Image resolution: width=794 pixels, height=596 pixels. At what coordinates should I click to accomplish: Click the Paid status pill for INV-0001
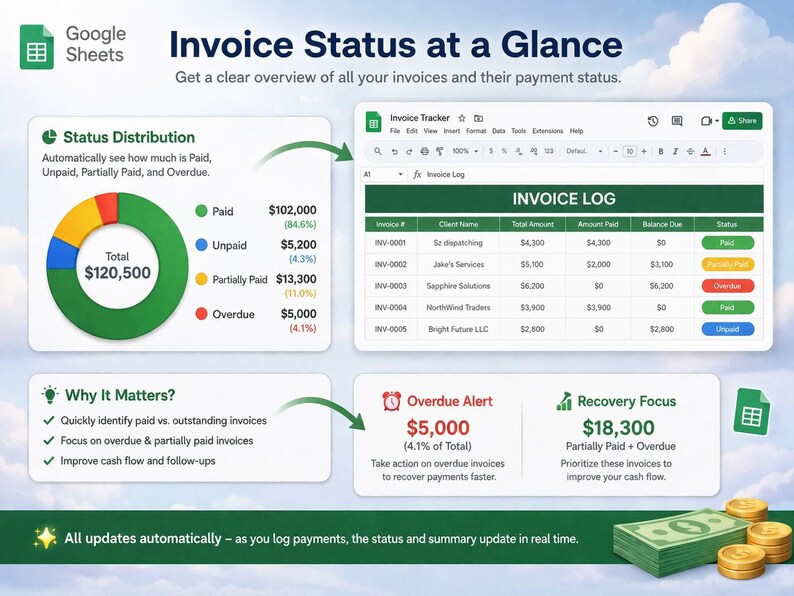pyautogui.click(x=727, y=243)
